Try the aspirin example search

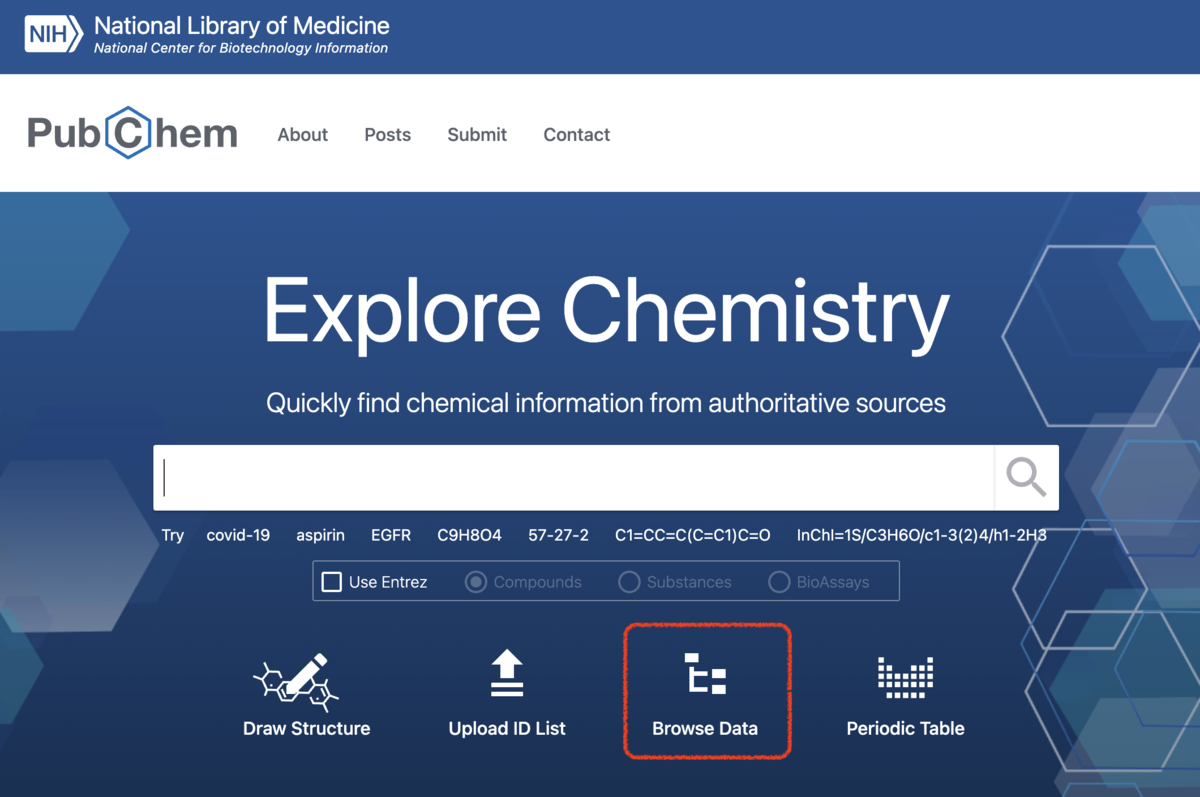[320, 535]
